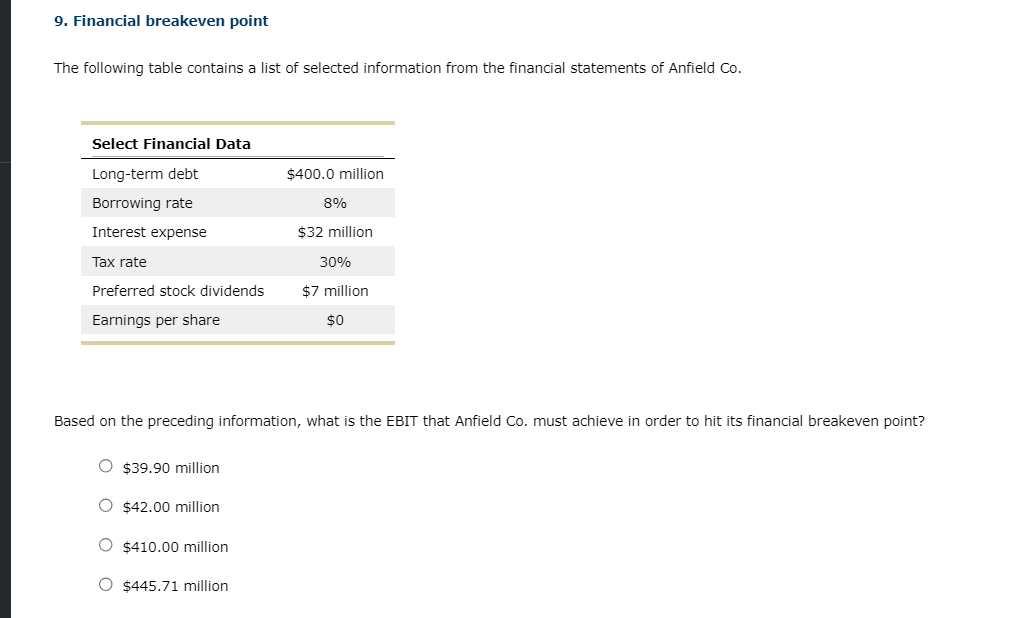Click the Preferred stock dividends label
The height and width of the screenshot is (618, 1009).
178,291
